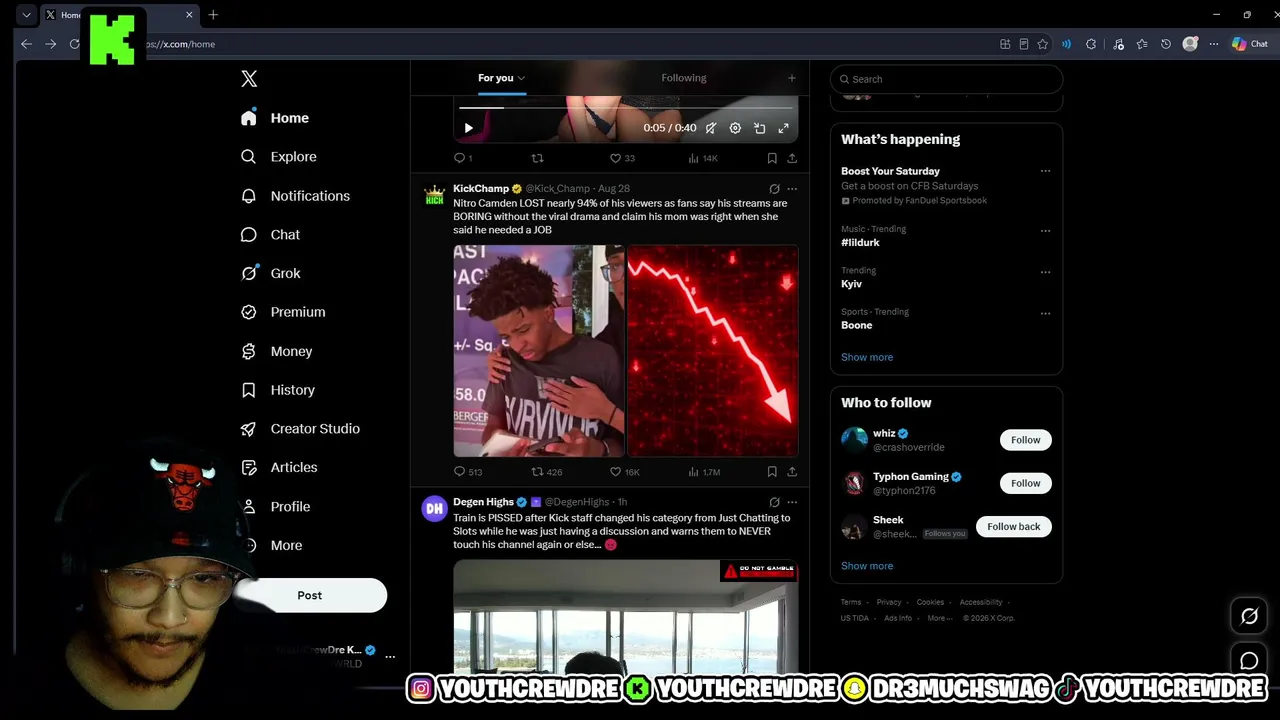Open the browser settings and more menu
This screenshot has height=720, width=1280.
click(x=1214, y=44)
